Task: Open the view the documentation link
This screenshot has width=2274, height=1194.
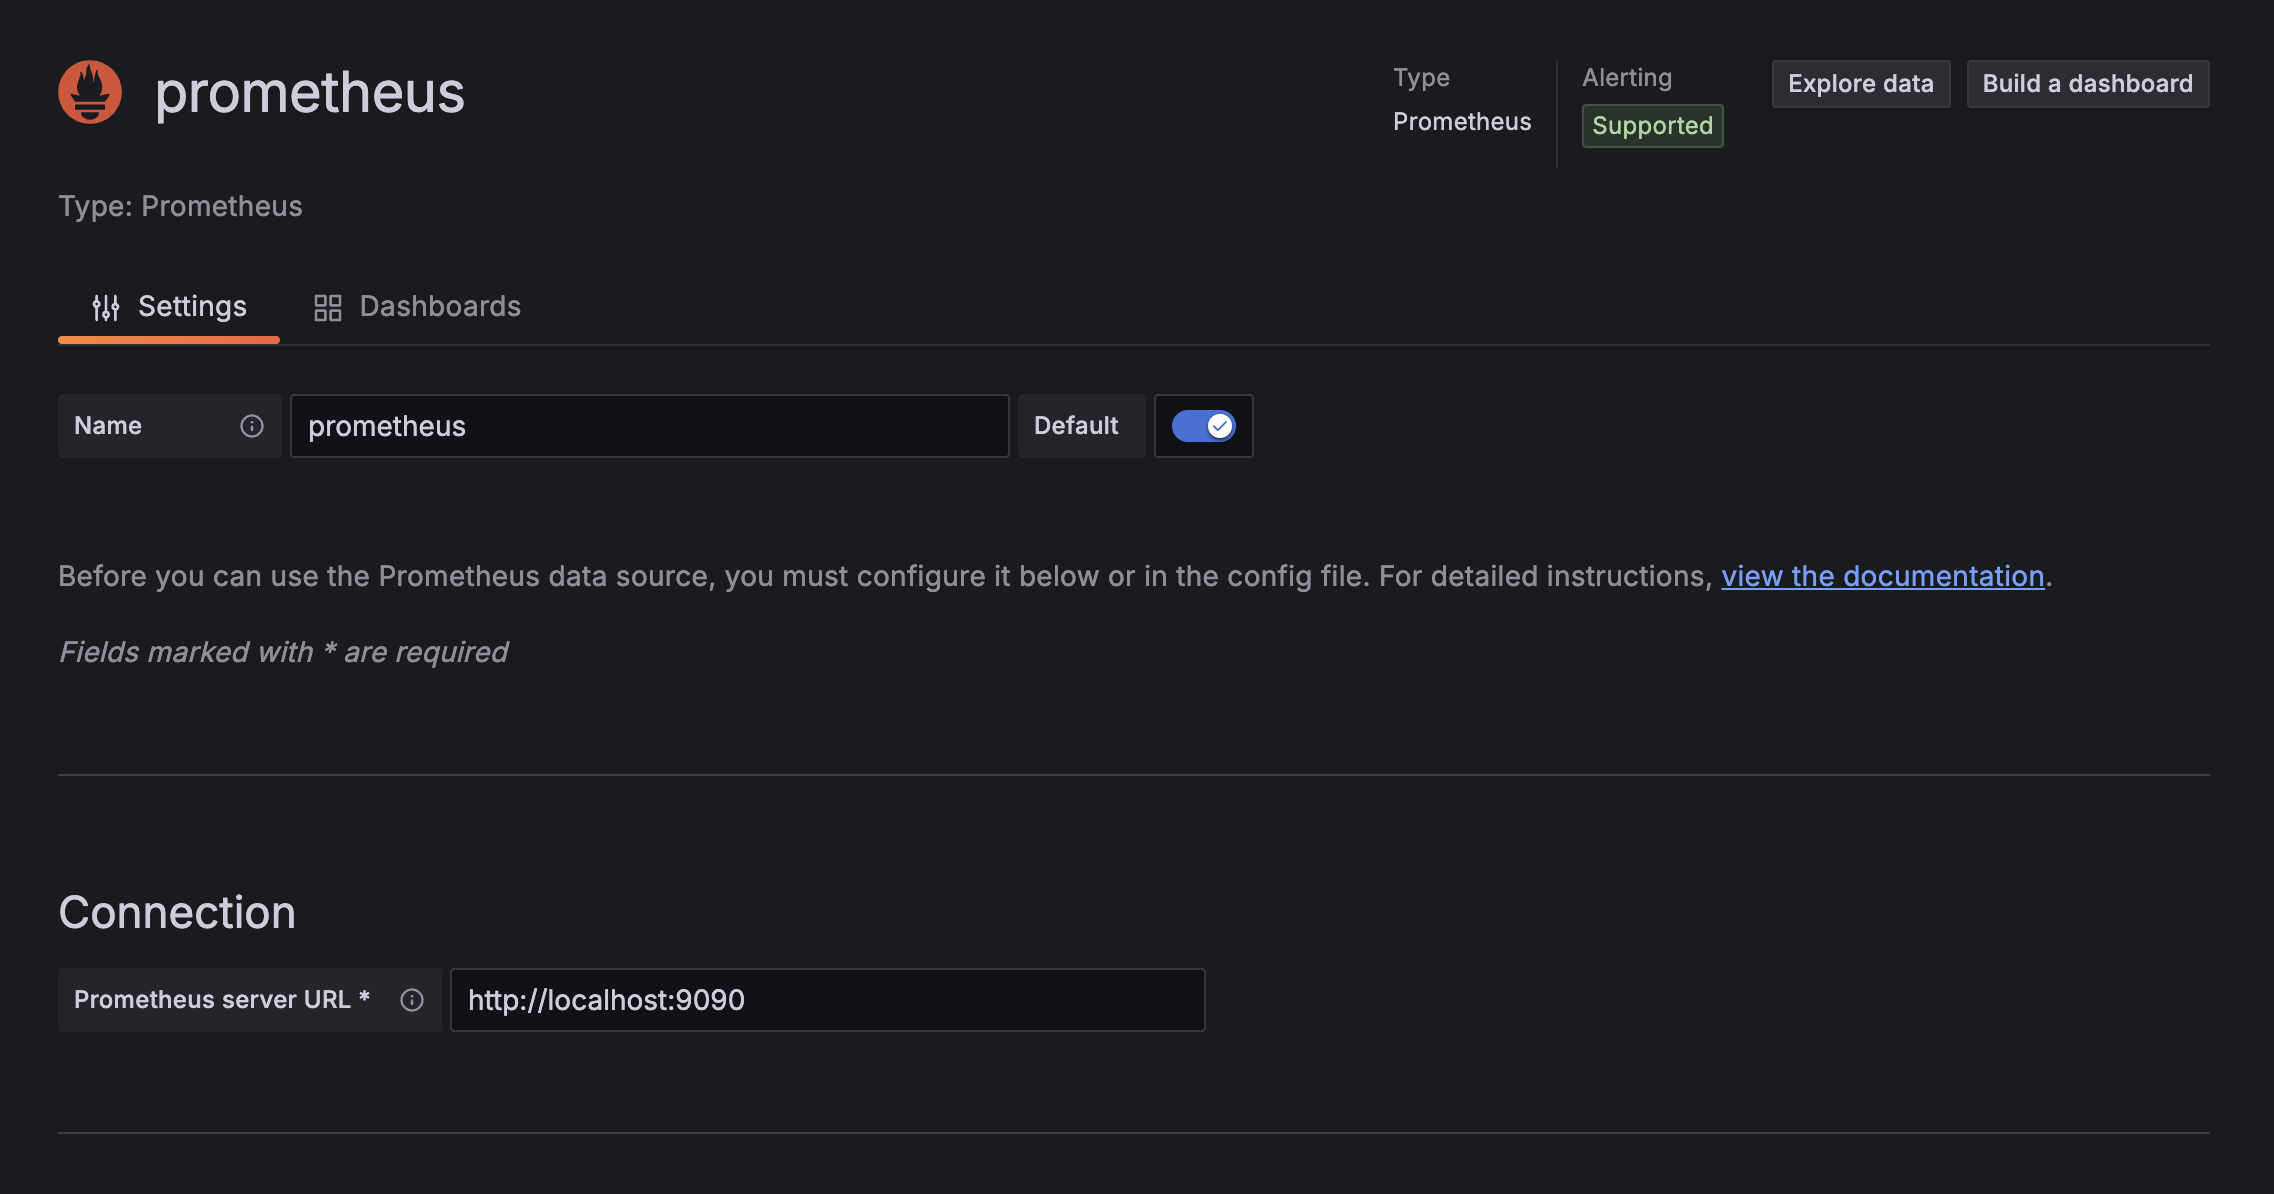Action: (x=1882, y=576)
